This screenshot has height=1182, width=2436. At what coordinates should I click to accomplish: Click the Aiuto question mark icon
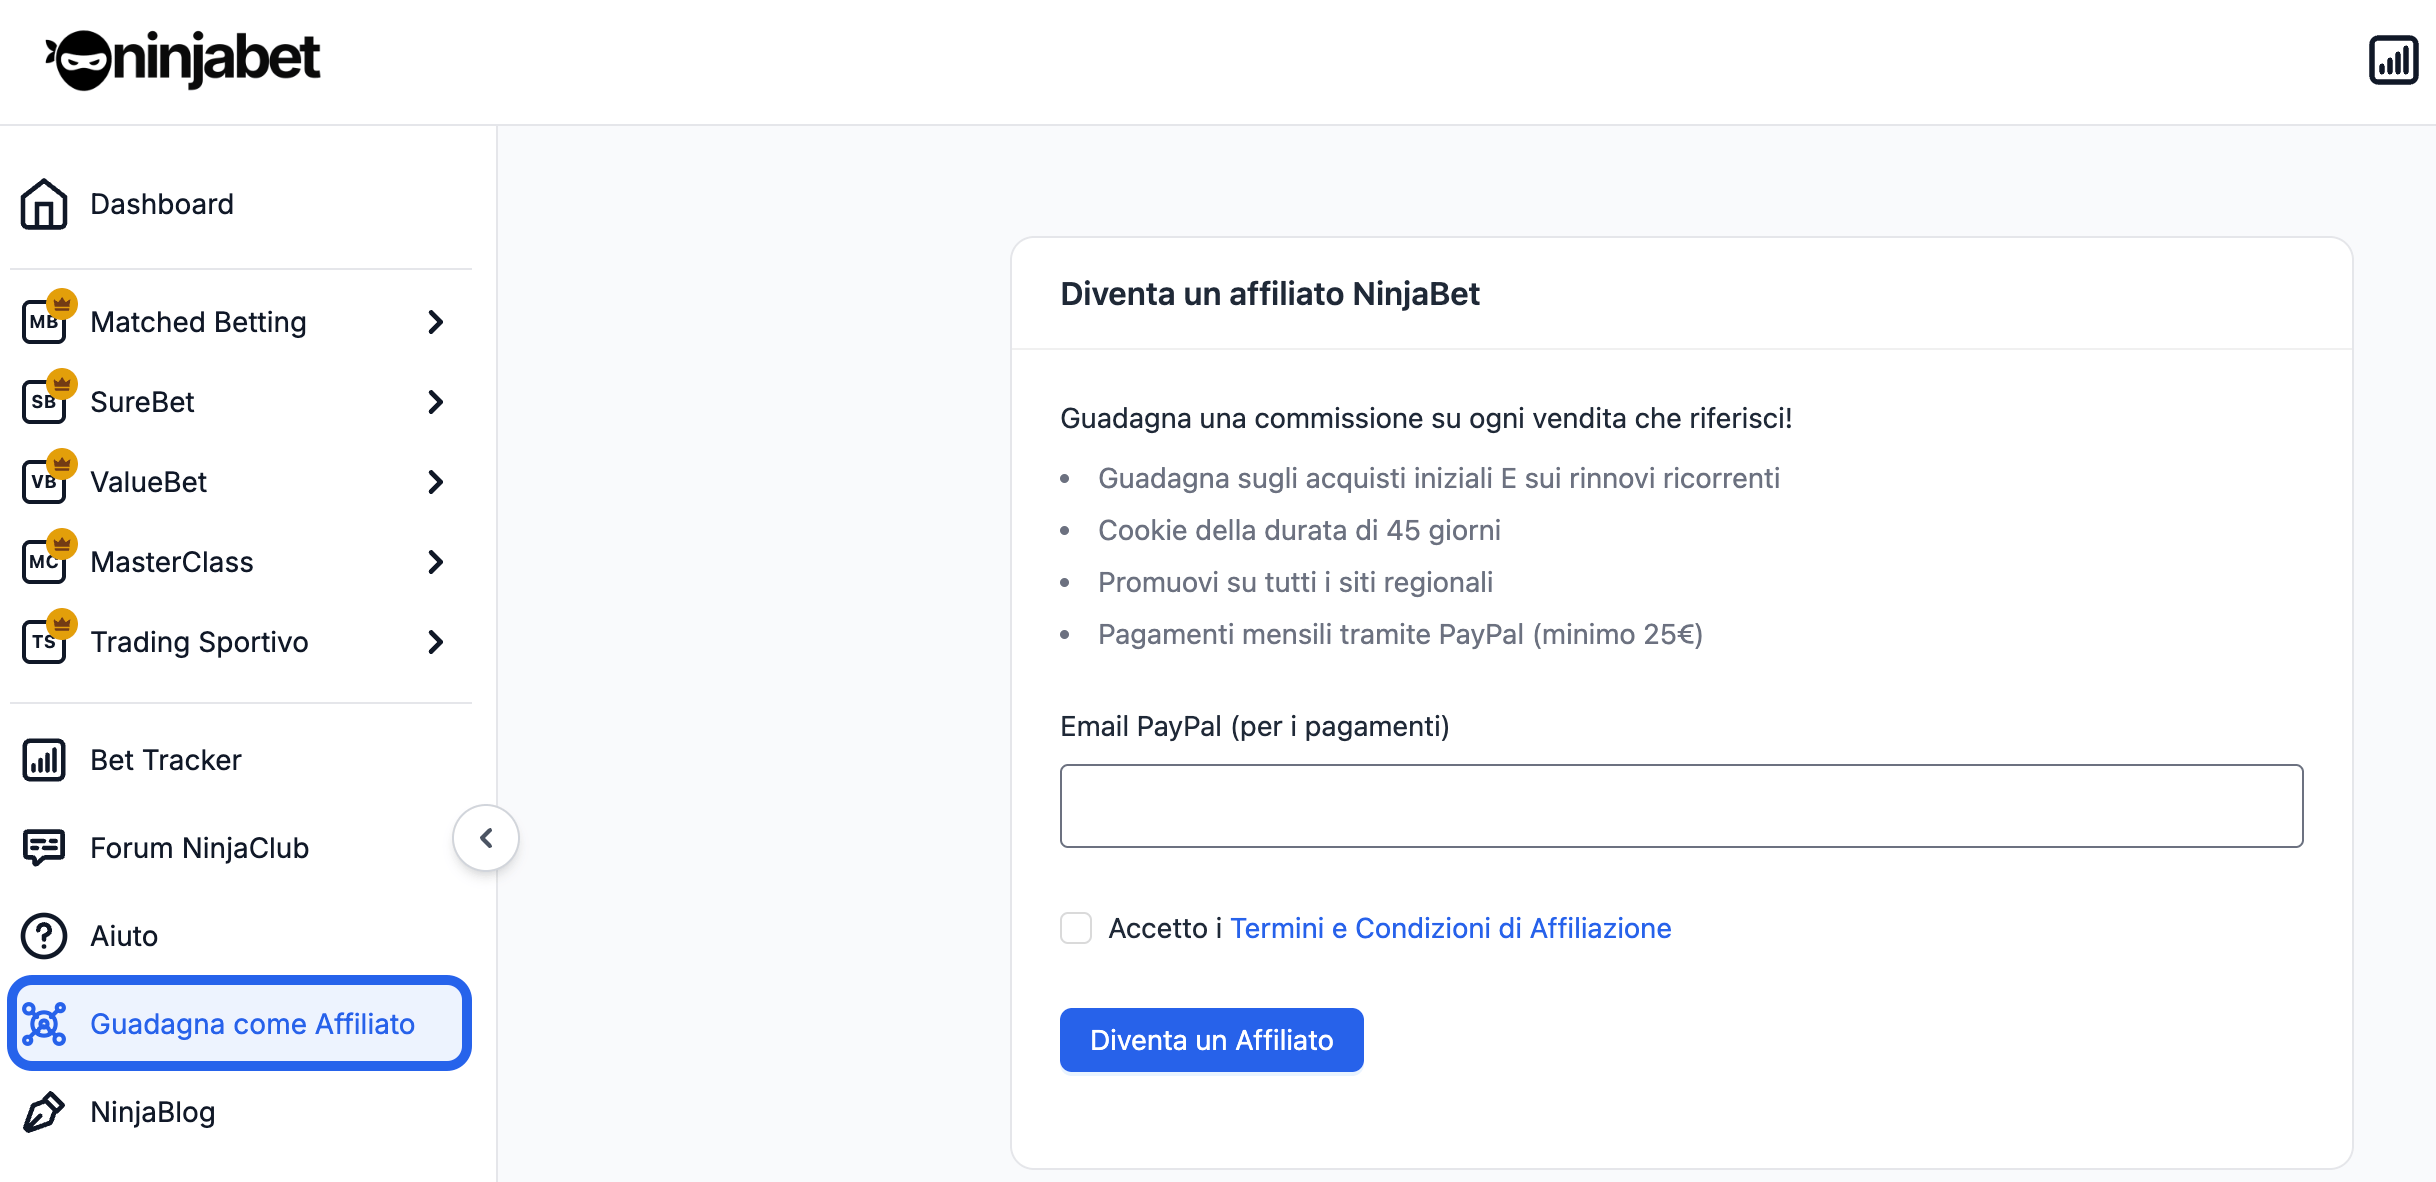(44, 936)
